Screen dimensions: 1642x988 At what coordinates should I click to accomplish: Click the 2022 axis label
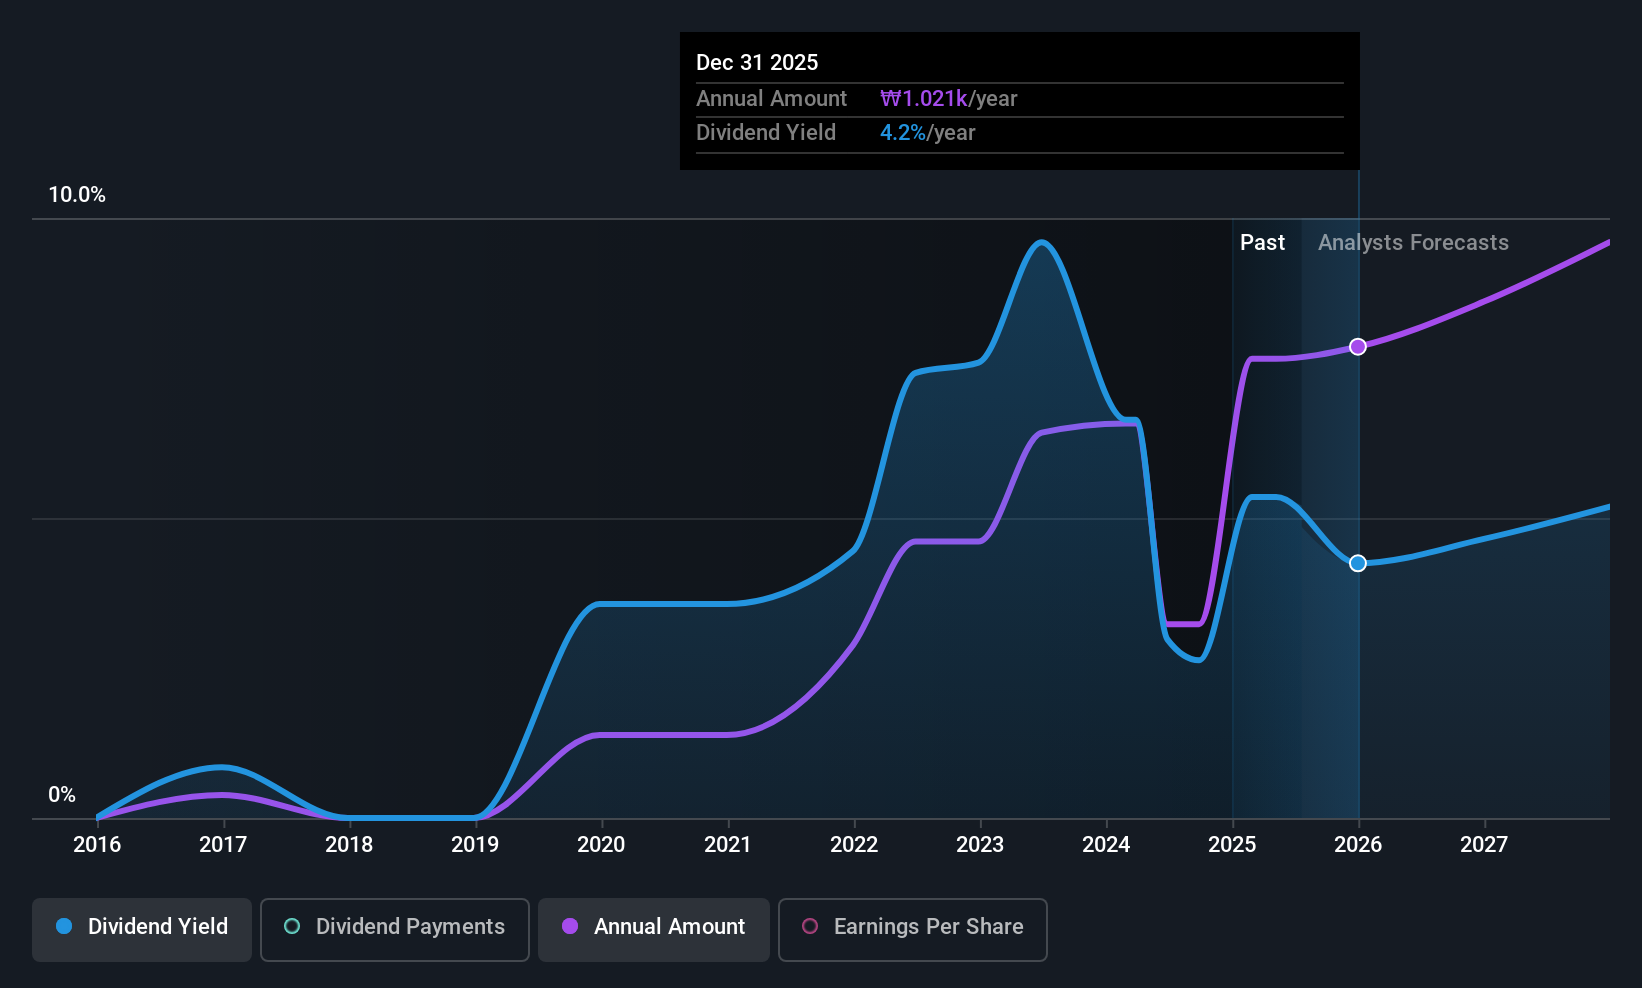tap(854, 845)
